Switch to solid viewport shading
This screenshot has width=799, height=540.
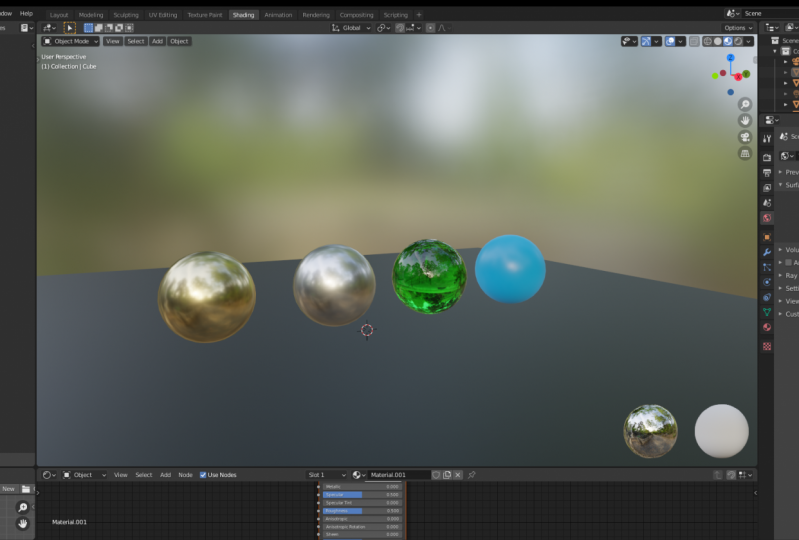point(717,41)
